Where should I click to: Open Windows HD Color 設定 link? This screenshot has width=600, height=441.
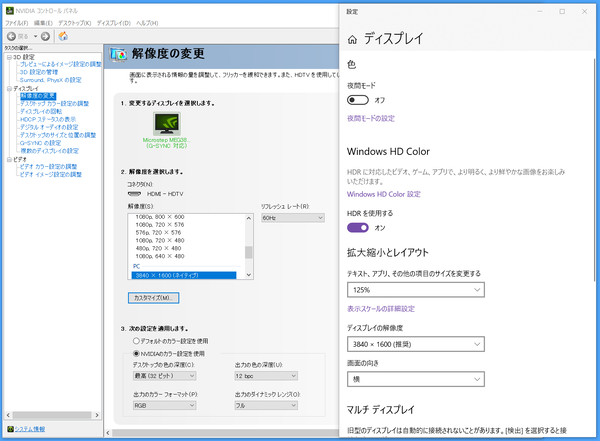383,194
